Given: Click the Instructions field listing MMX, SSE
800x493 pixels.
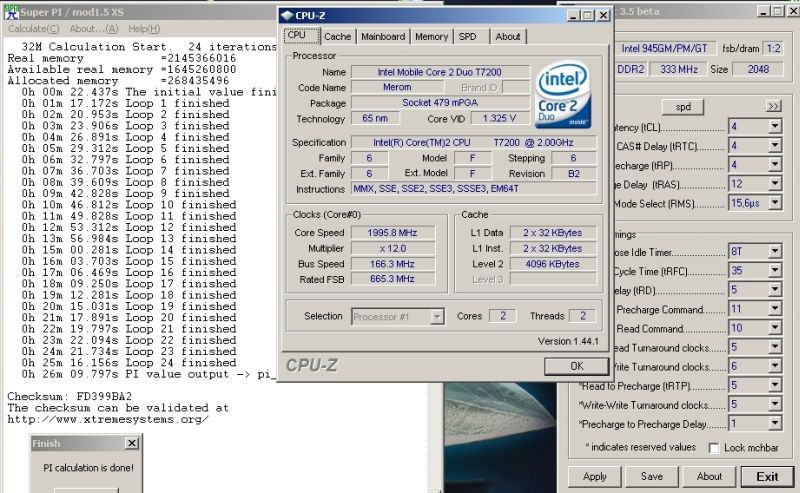Looking at the screenshot, I should click(x=473, y=189).
